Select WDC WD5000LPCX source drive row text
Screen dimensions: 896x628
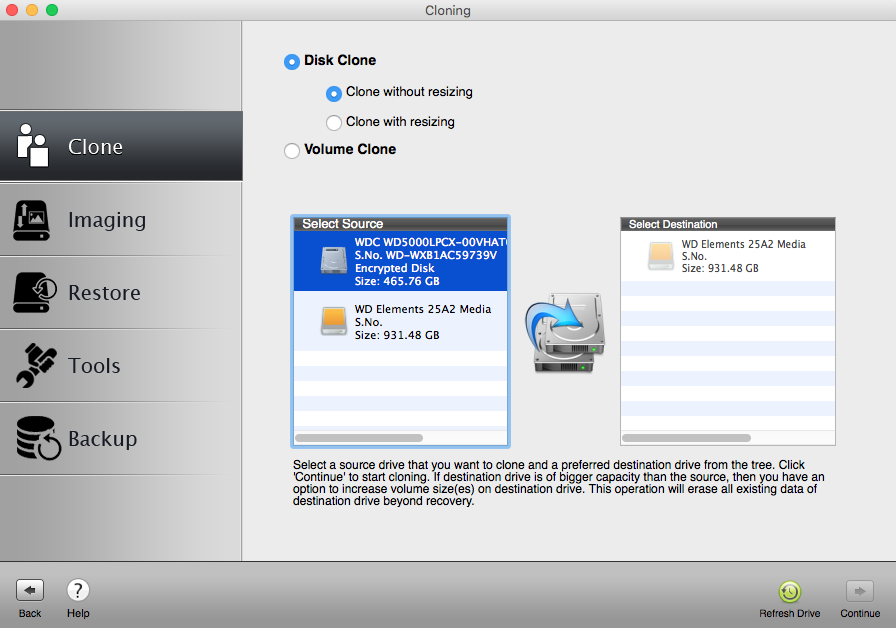coord(431,242)
